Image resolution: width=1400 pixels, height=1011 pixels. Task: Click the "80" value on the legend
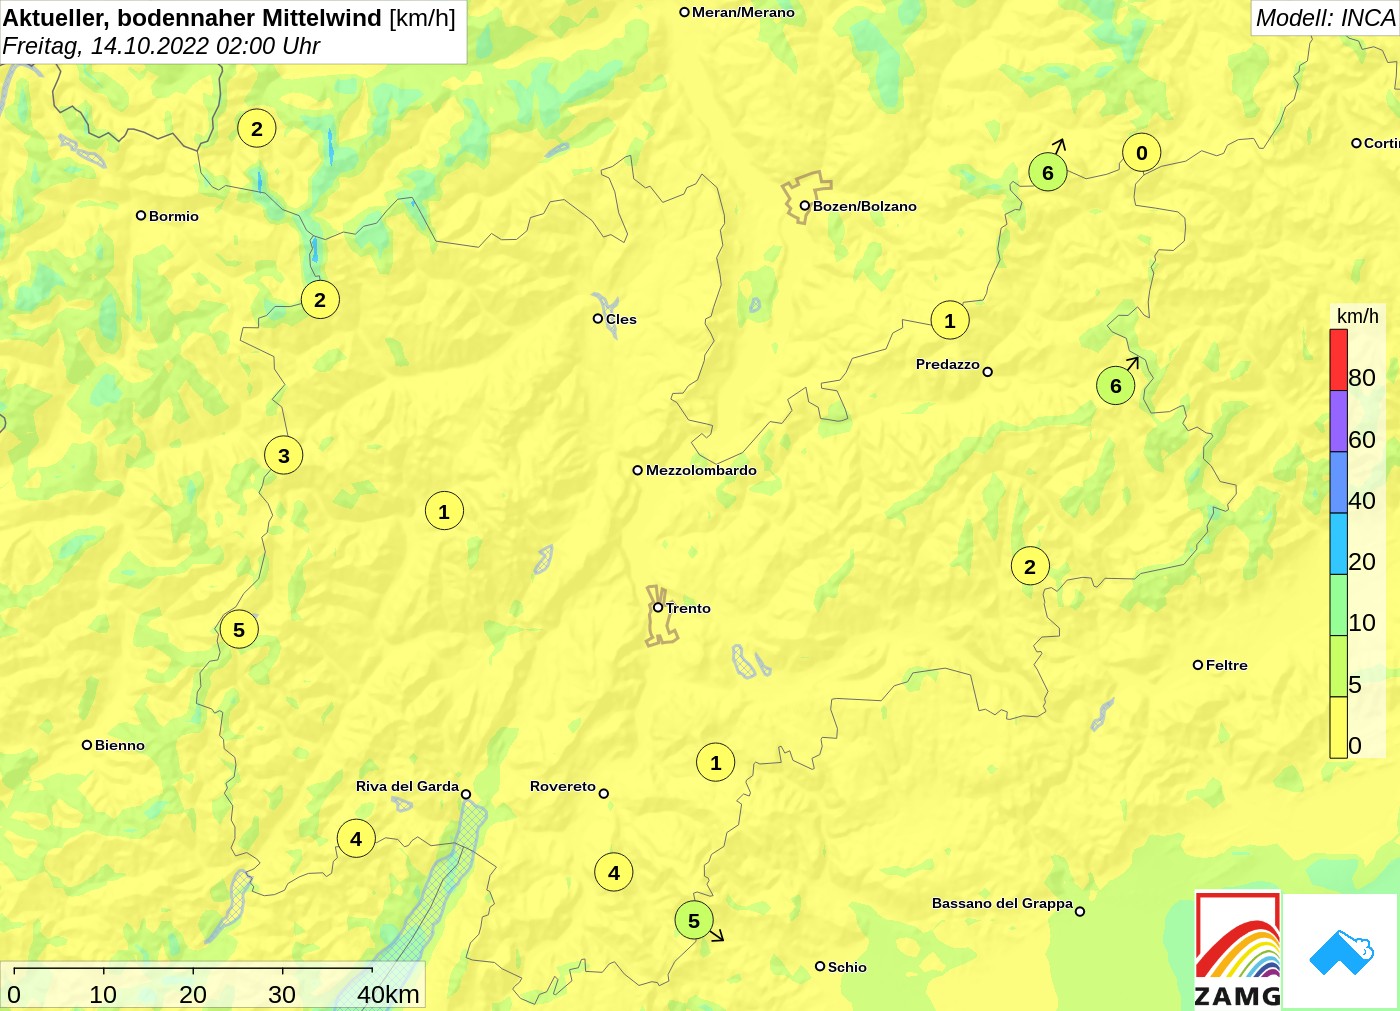click(1362, 378)
